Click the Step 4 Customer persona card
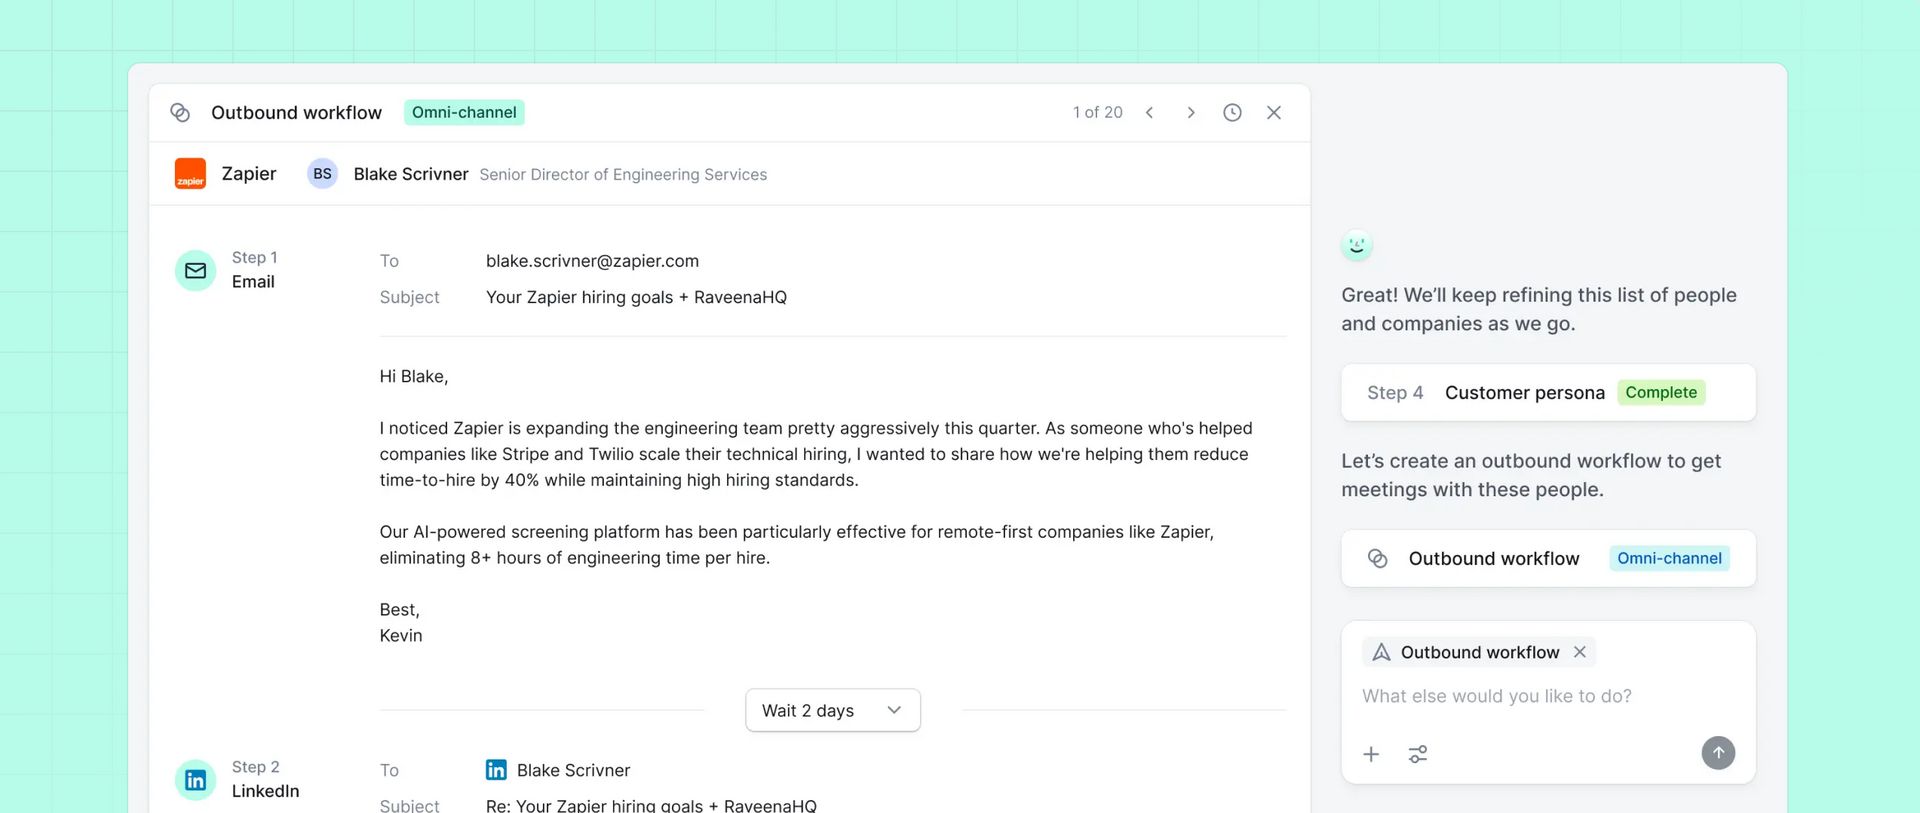Viewport: 1920px width, 813px height. pos(1548,393)
